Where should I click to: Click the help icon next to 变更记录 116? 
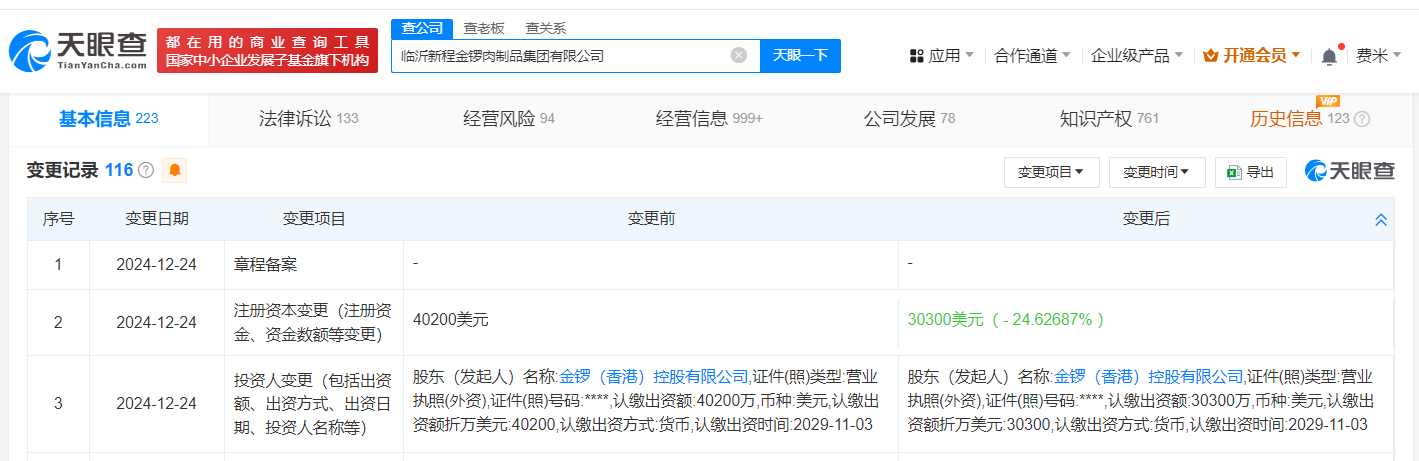click(146, 171)
